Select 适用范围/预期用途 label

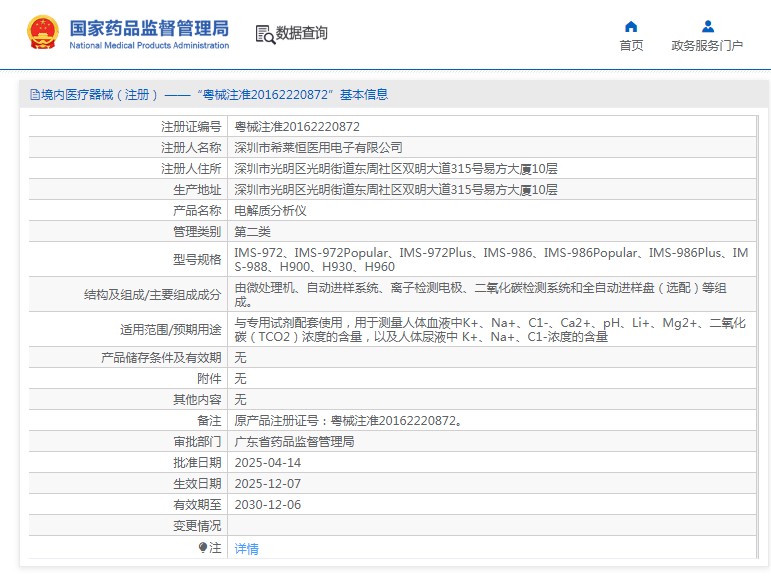[171, 330]
